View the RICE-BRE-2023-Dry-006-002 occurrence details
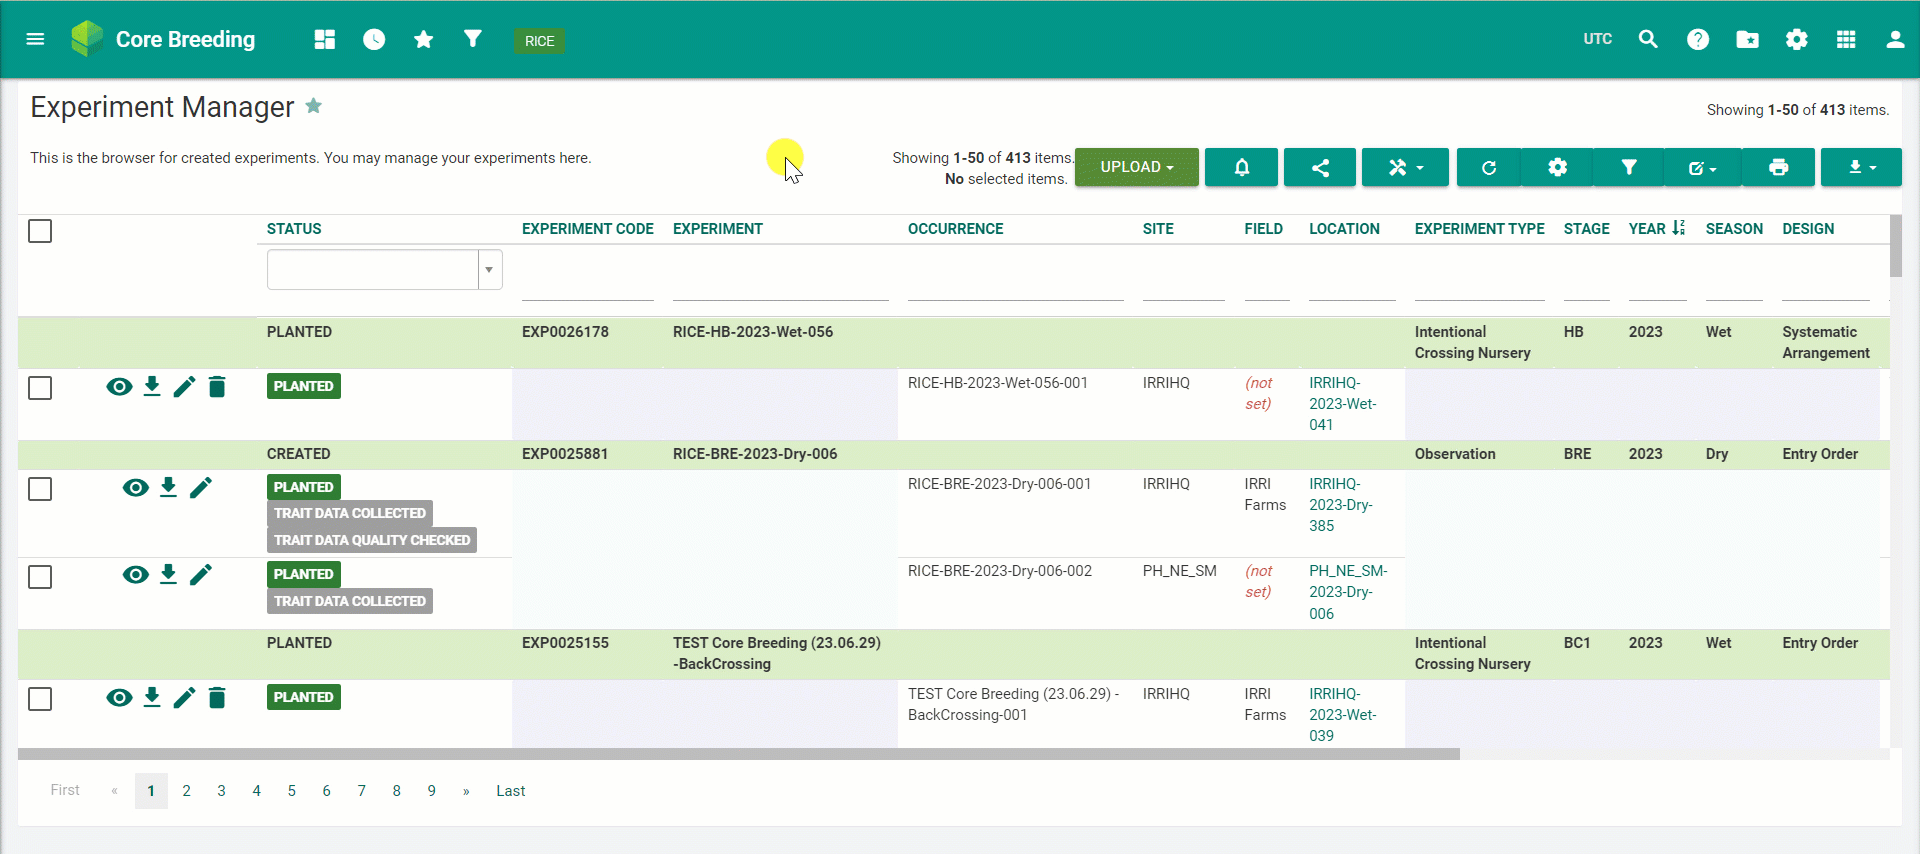Screen dimensions: 1920x854 click(x=135, y=575)
